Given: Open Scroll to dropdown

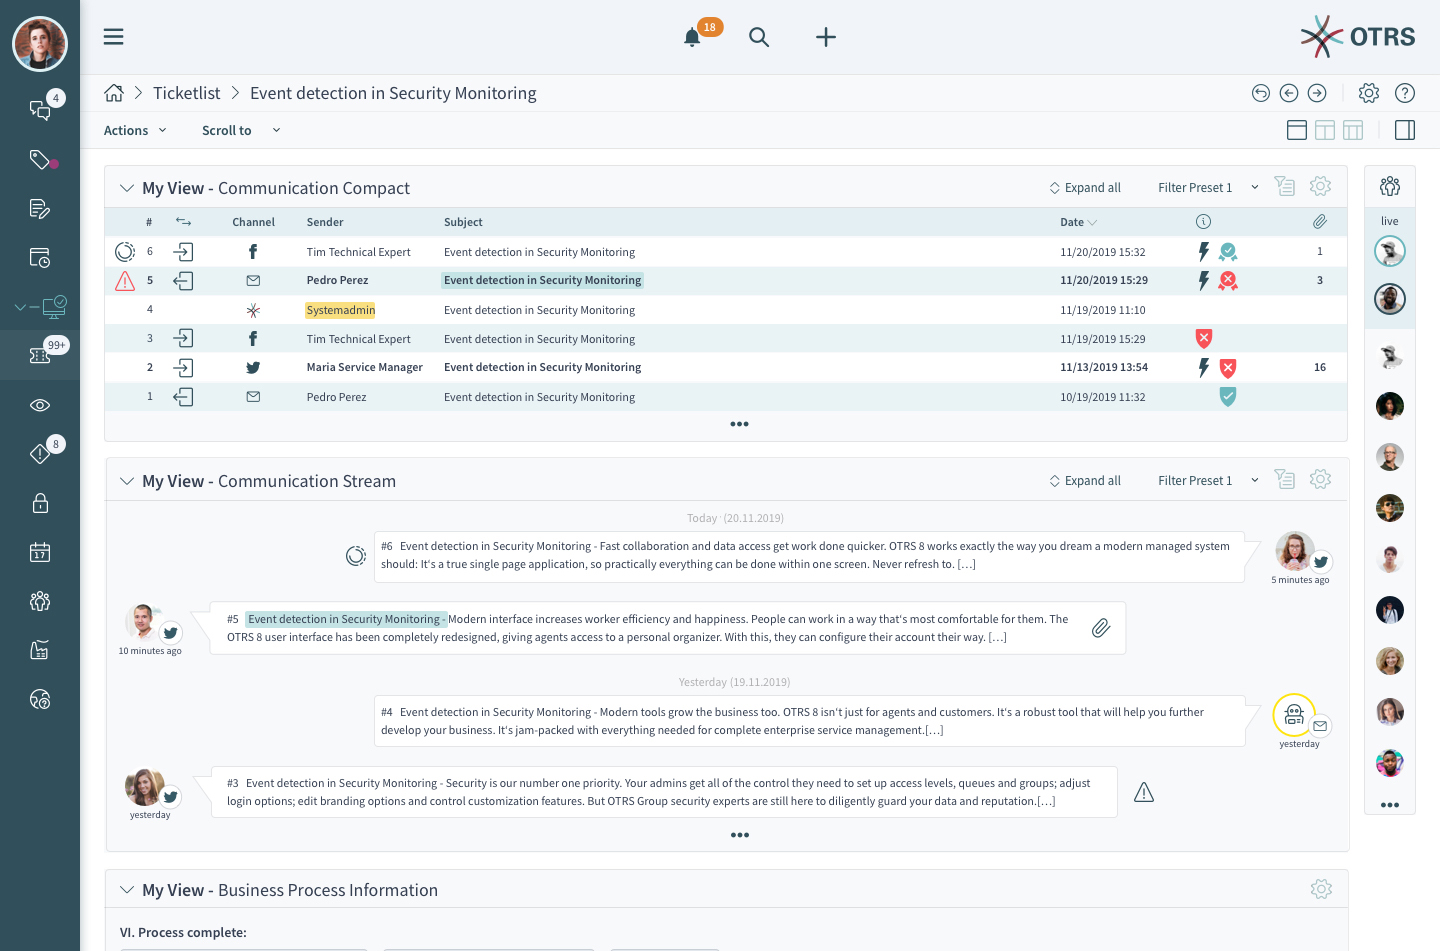Looking at the screenshot, I should [241, 130].
